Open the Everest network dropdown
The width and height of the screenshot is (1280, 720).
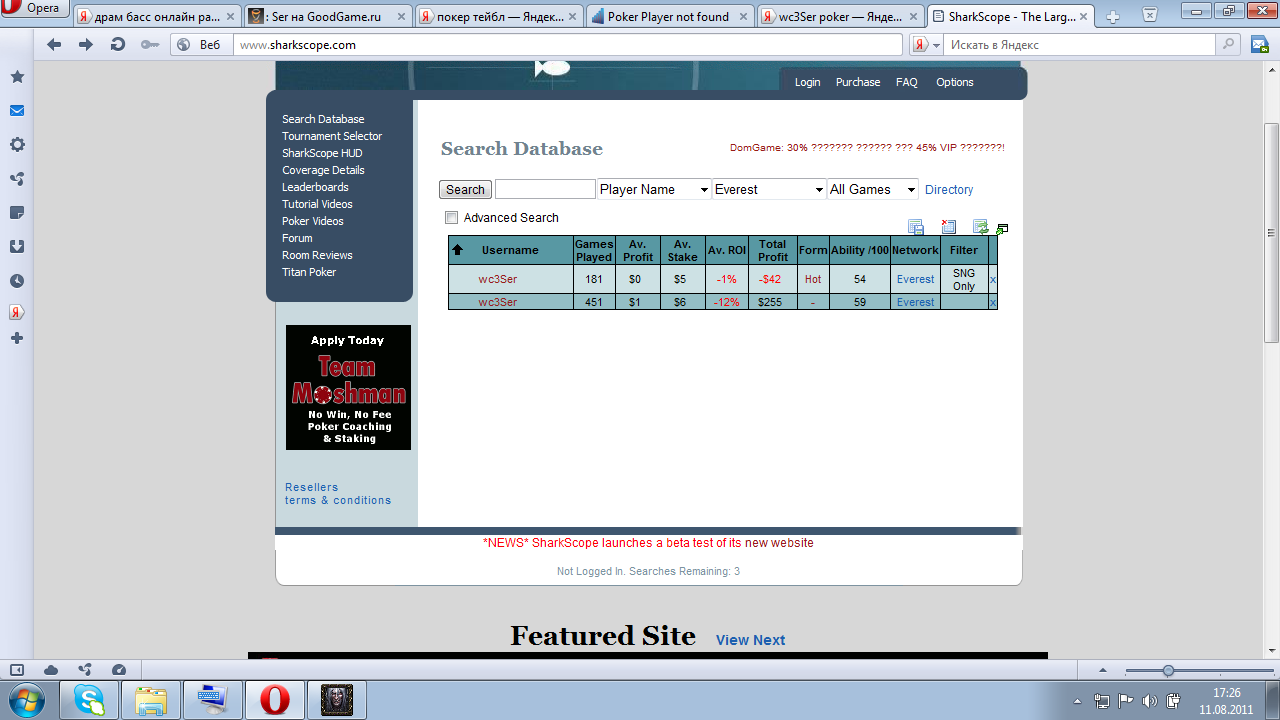(x=769, y=189)
